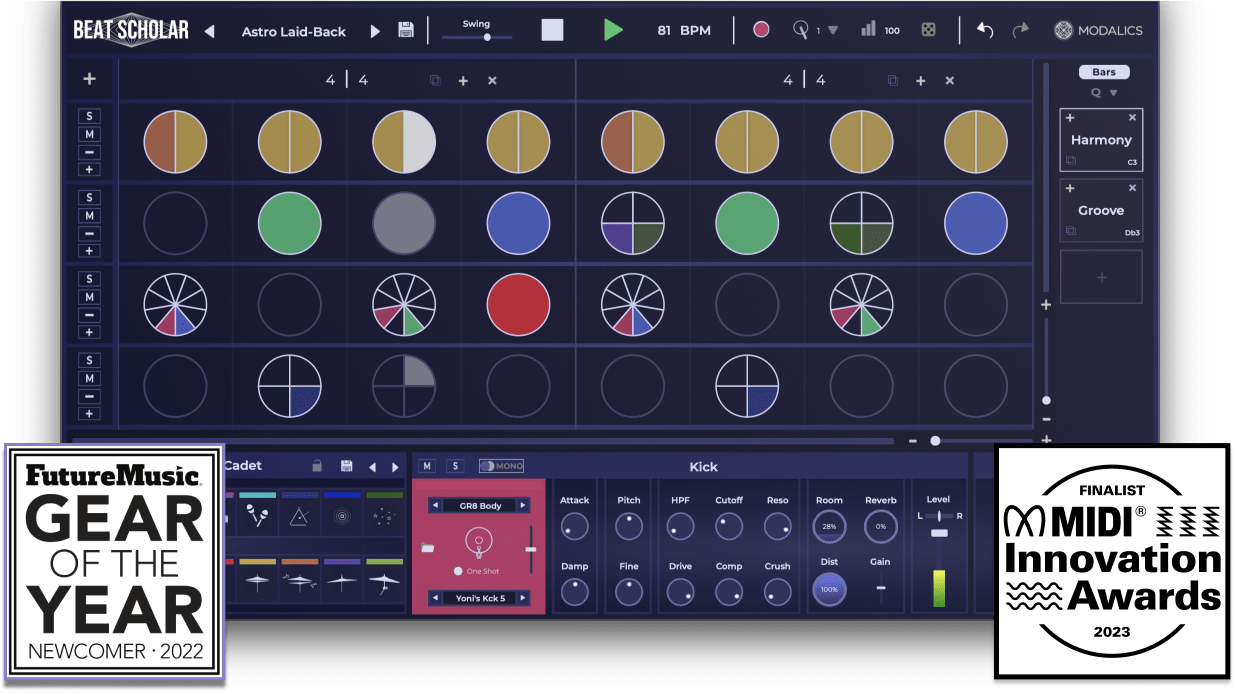The width and height of the screenshot is (1235, 694).
Task: Expand the metronome count dropdown arrow
Action: [x=833, y=31]
